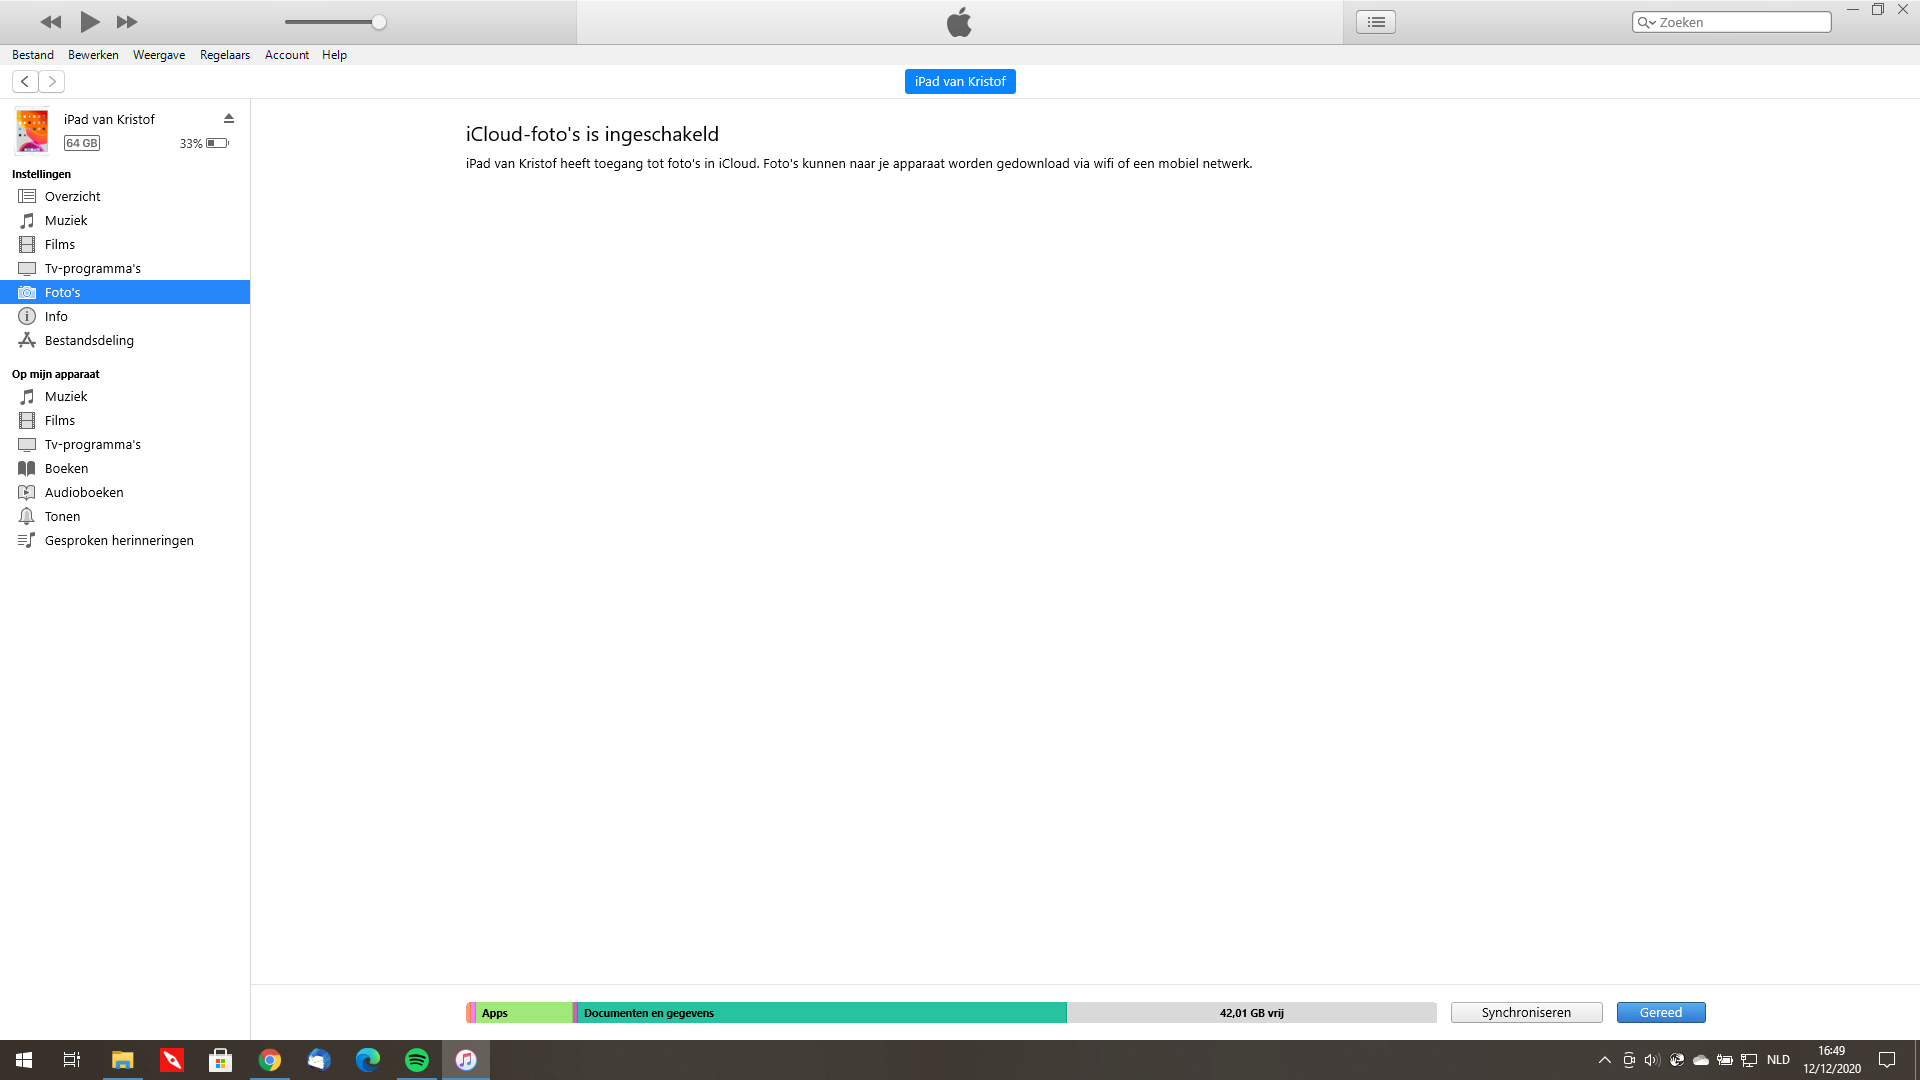Screen dimensions: 1920x1080
Task: Open the Bestand menu
Action: [x=33, y=55]
